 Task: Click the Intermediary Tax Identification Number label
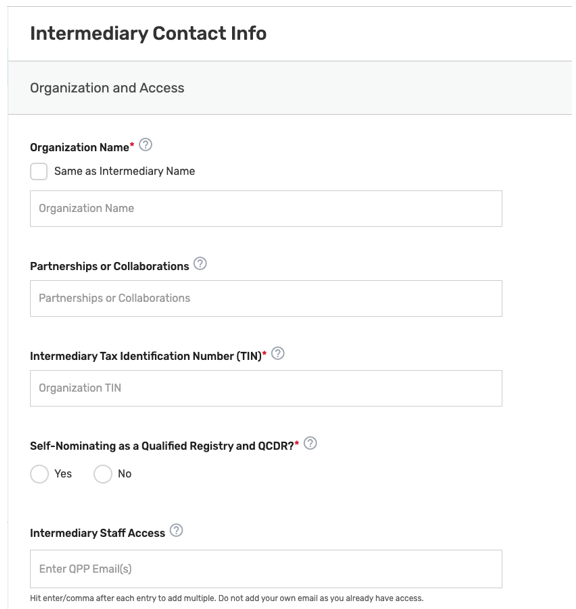(146, 356)
